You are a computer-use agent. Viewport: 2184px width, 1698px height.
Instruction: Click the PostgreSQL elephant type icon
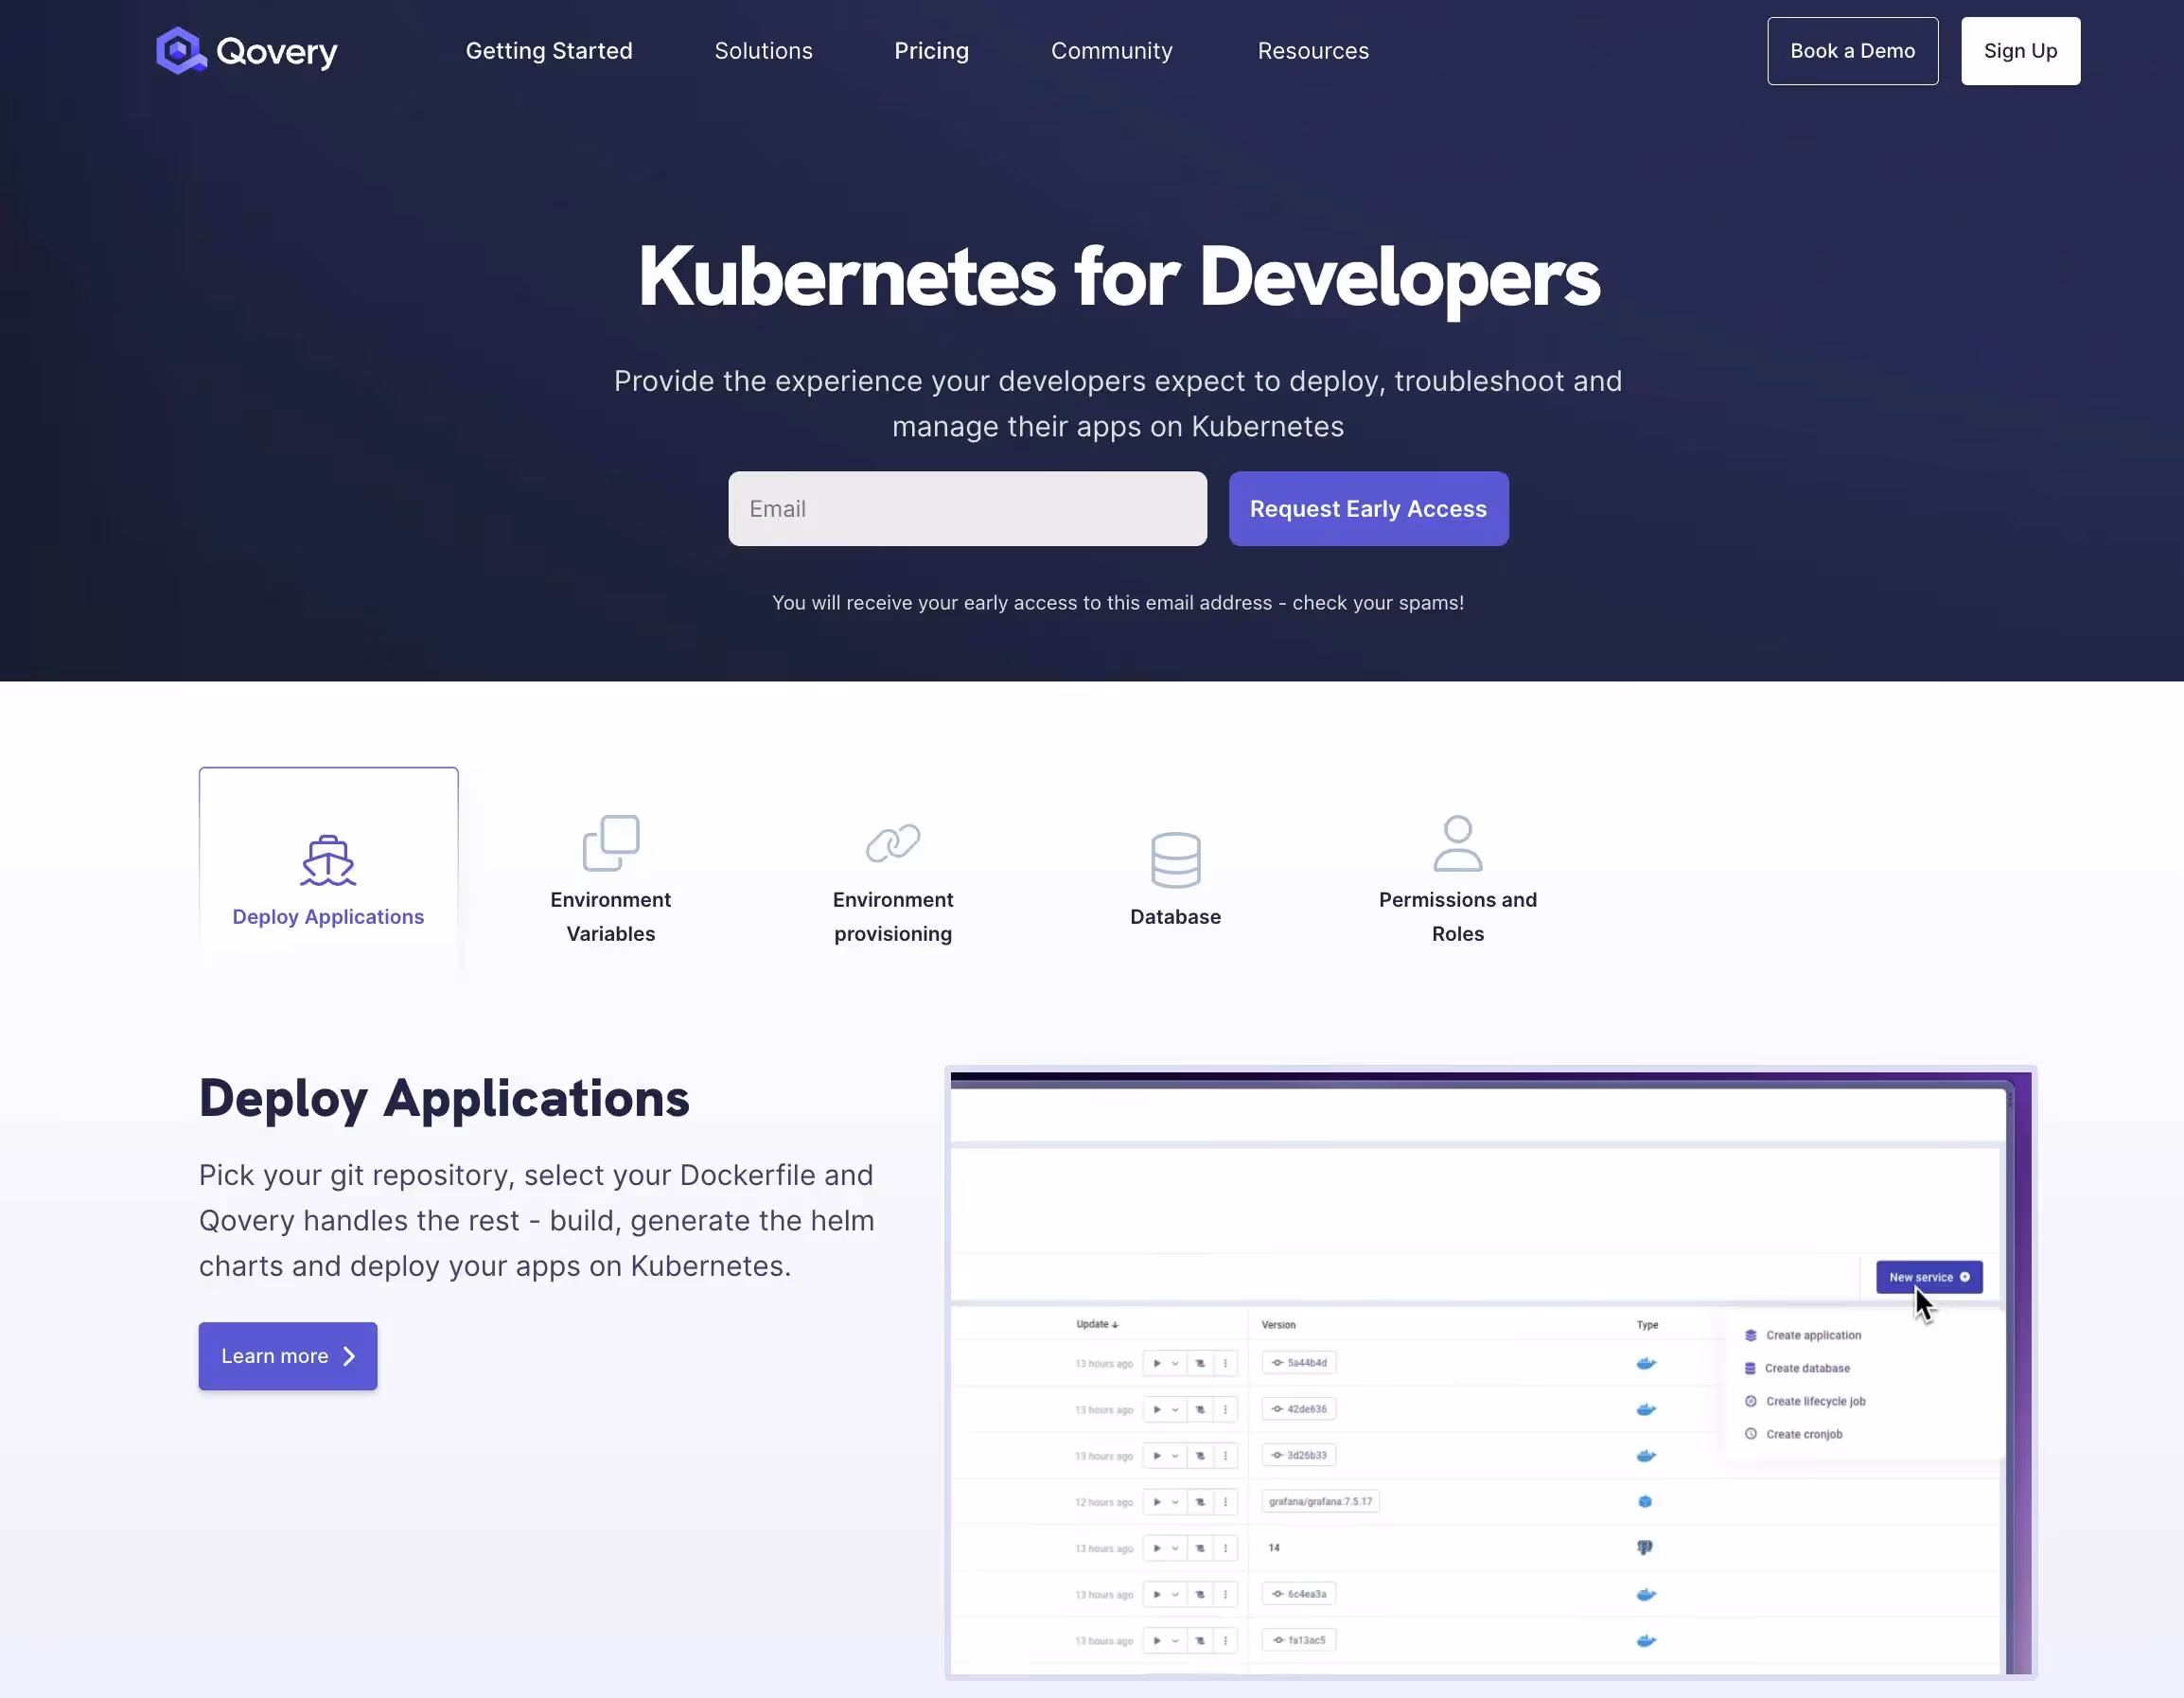1645,1547
